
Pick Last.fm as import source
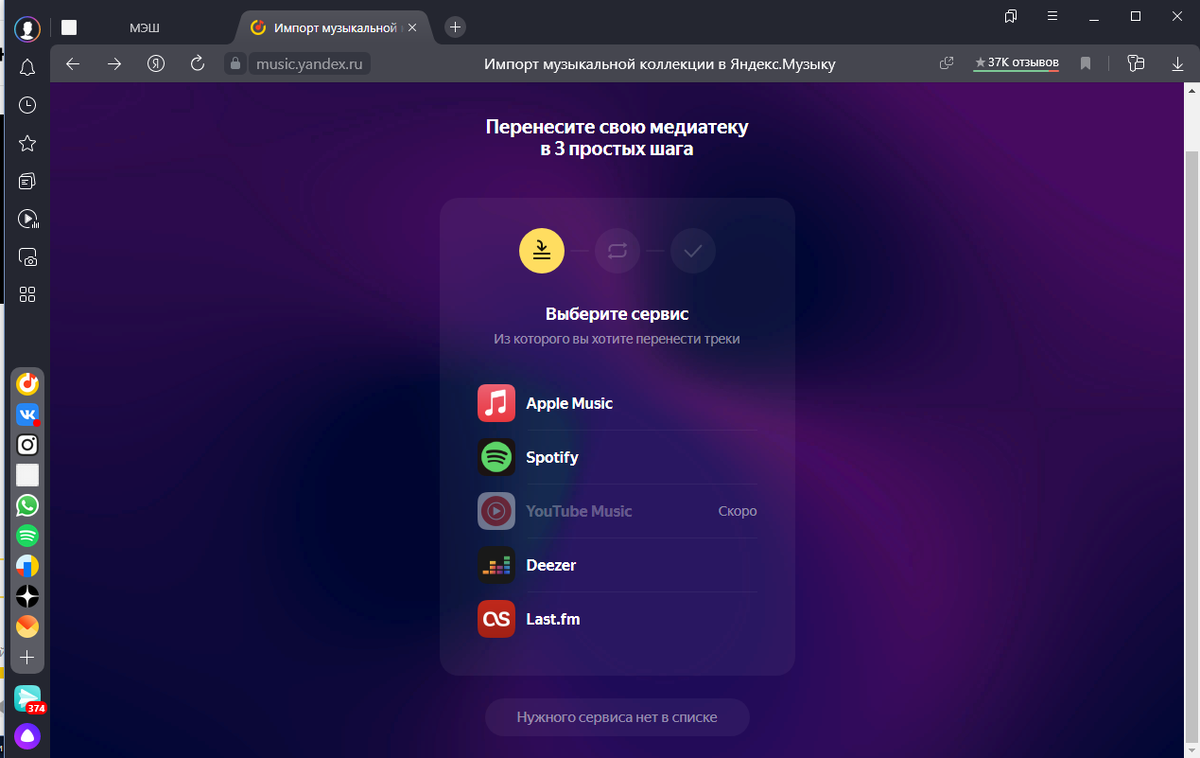coord(617,619)
